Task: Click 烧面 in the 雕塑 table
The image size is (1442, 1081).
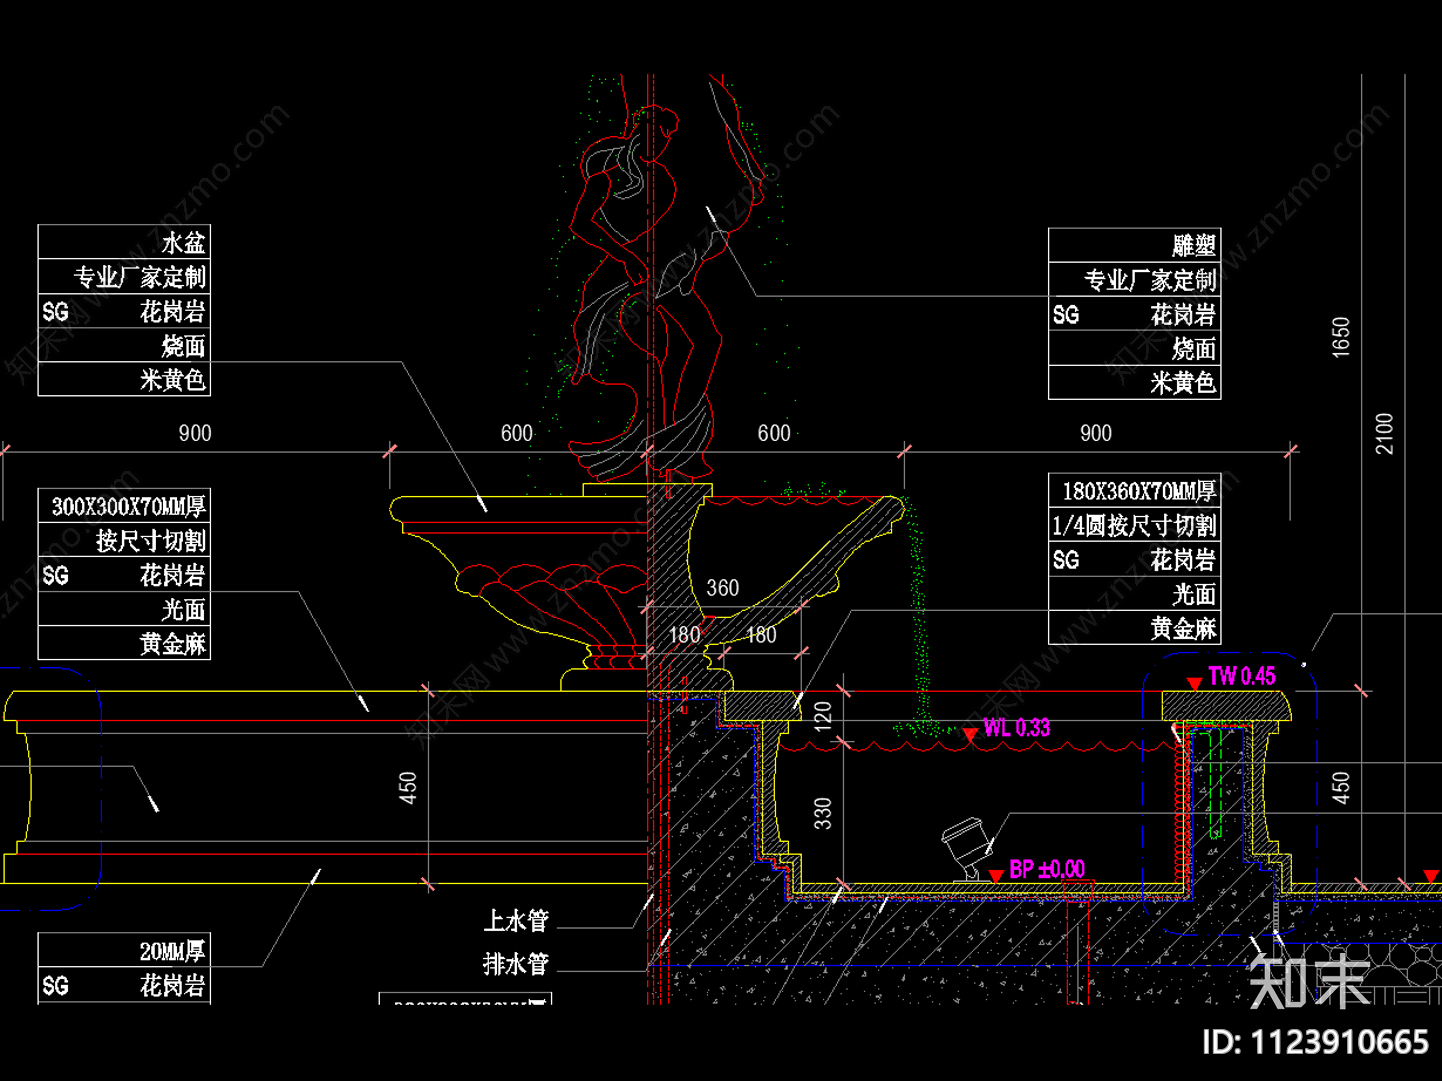Action: click(1194, 349)
